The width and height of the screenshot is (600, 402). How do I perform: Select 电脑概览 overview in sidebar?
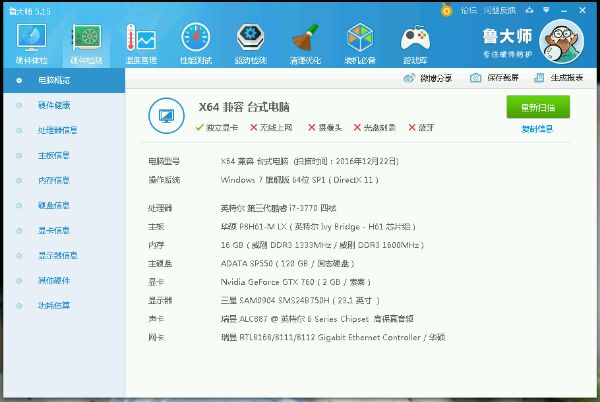pos(64,80)
